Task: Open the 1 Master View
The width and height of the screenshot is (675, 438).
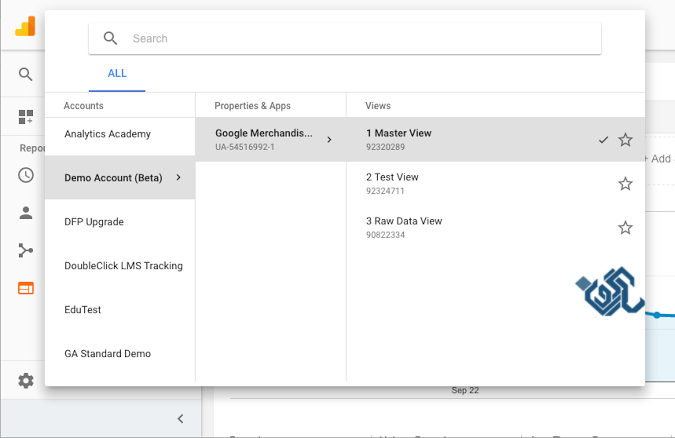Action: click(x=496, y=140)
